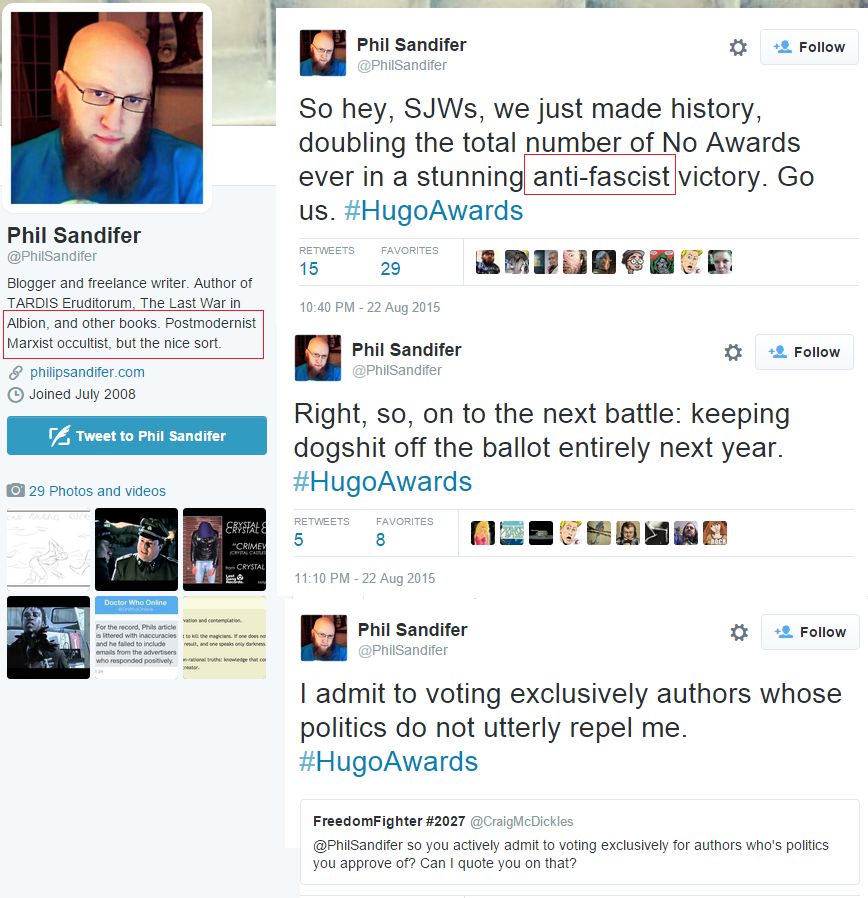Viewport: 868px width, 898px height.
Task: Click the camera icon beside Photos and videos
Action: coord(15,490)
